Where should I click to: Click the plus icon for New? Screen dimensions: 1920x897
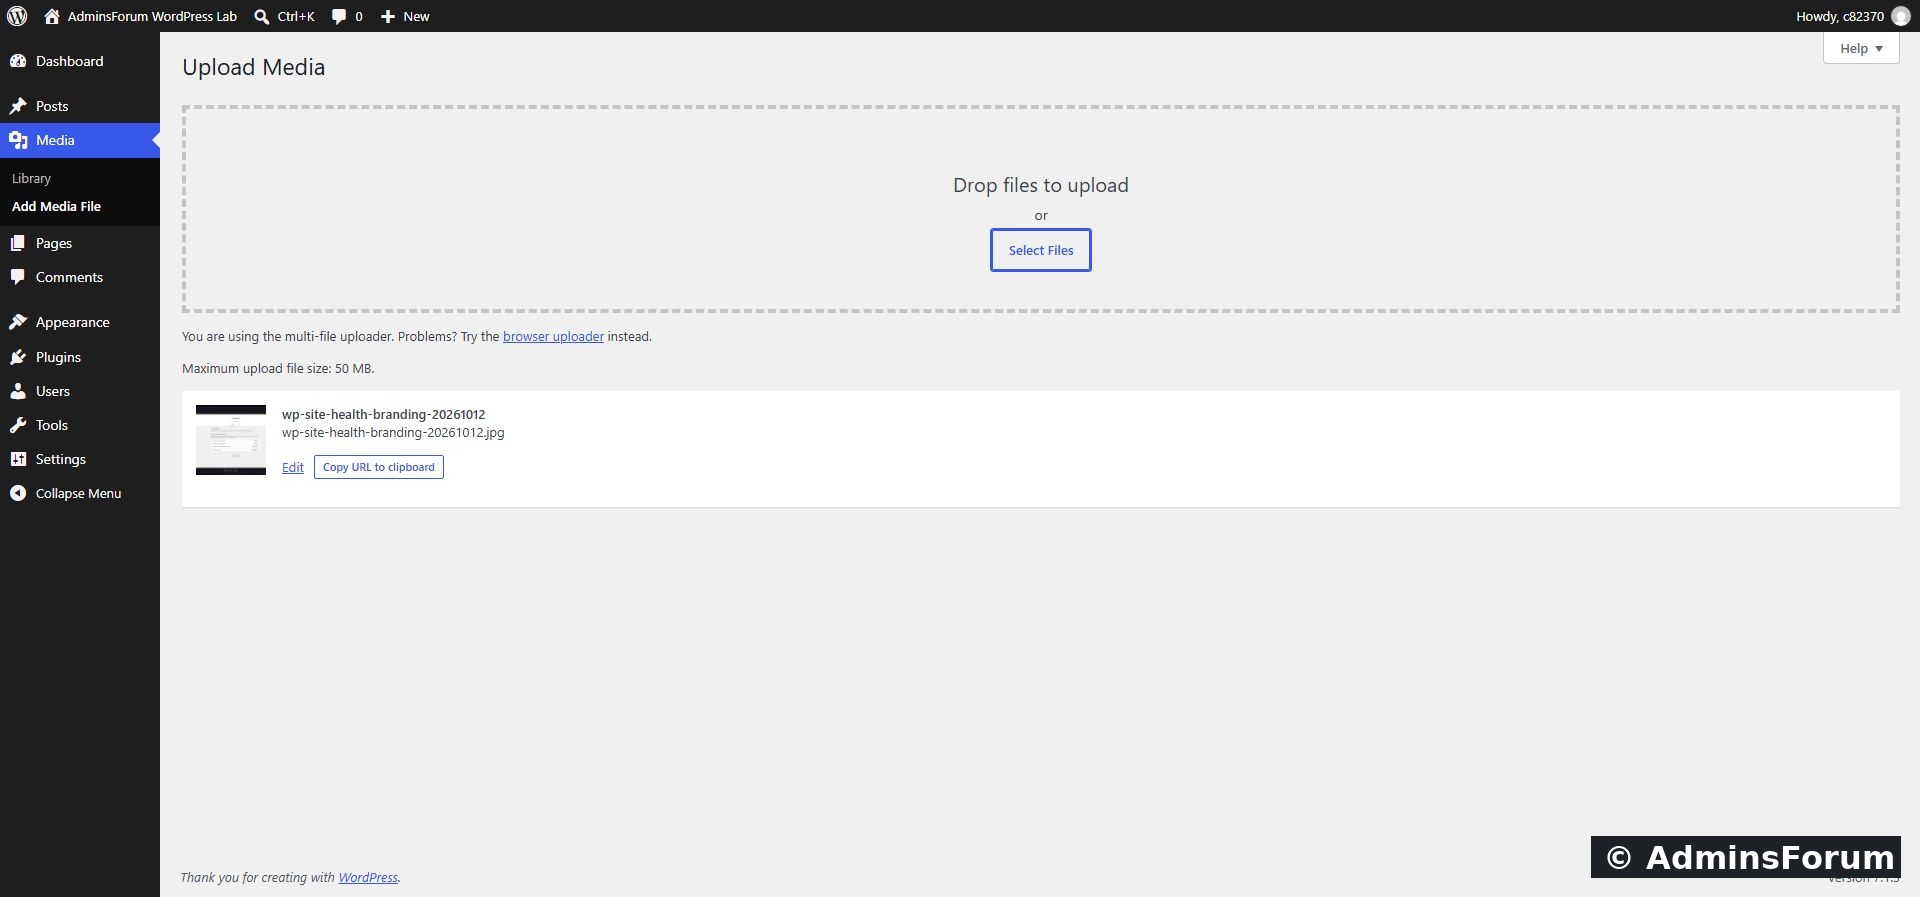pyautogui.click(x=388, y=16)
